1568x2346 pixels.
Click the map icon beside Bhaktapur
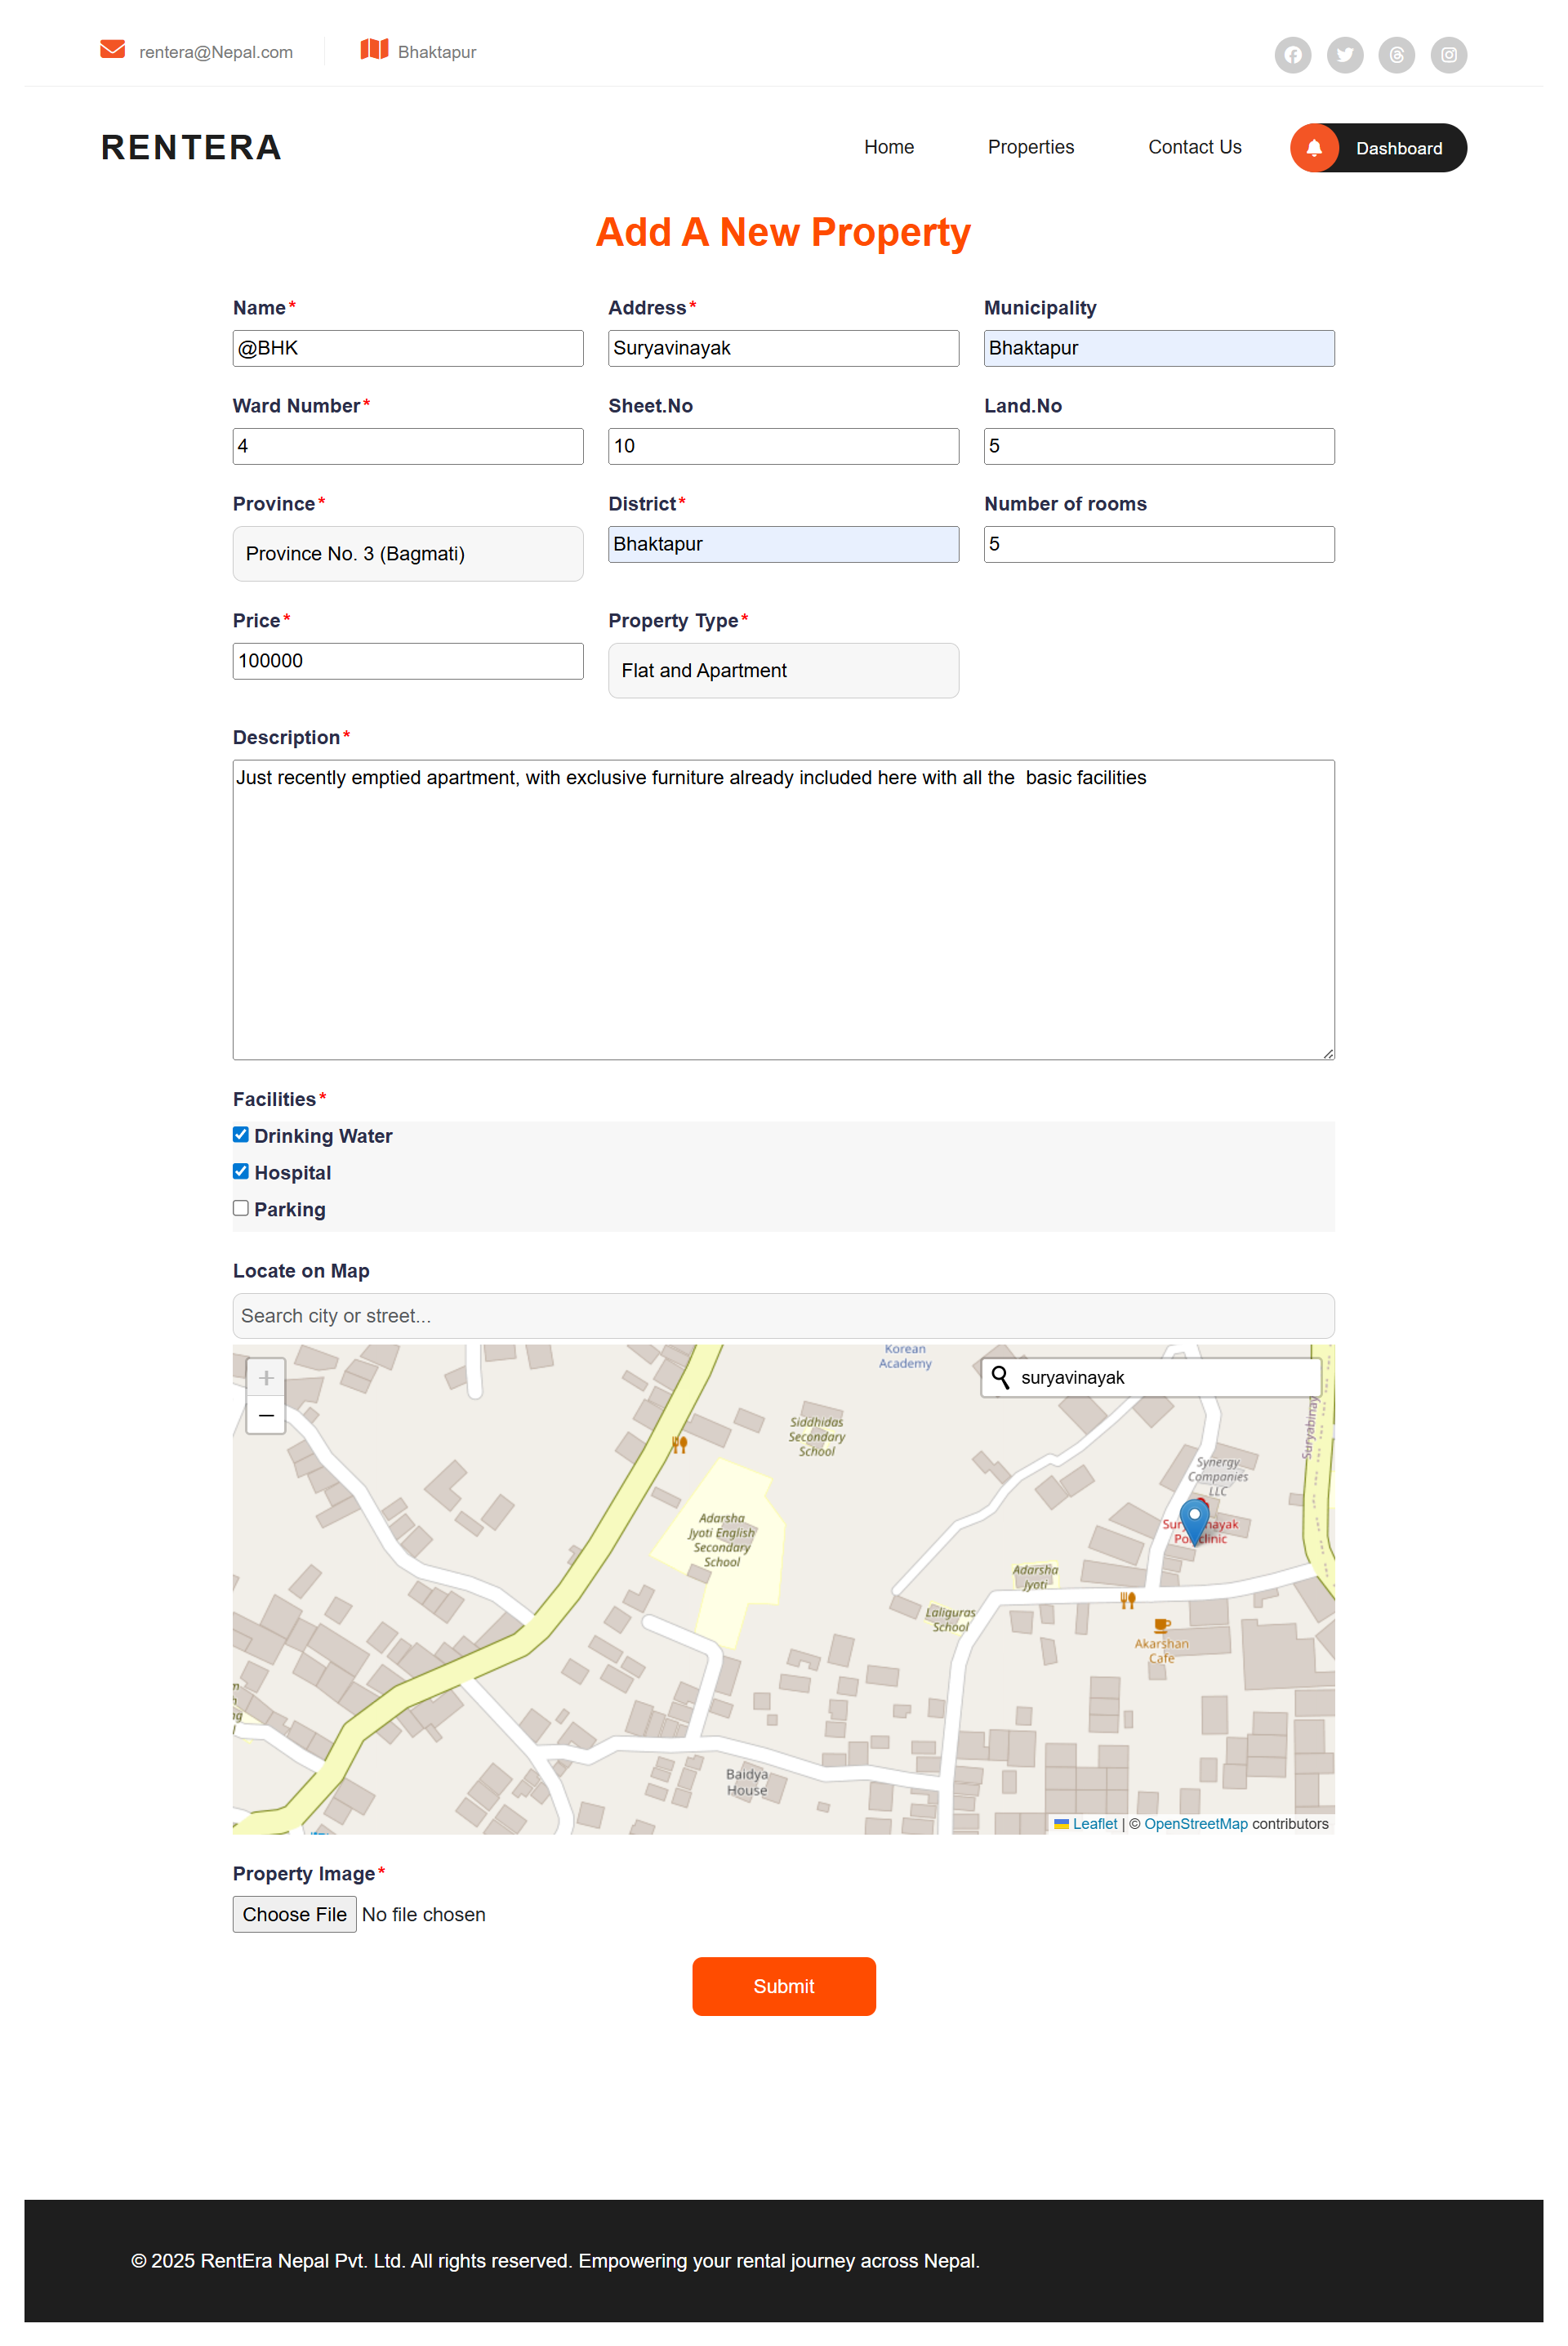[374, 49]
